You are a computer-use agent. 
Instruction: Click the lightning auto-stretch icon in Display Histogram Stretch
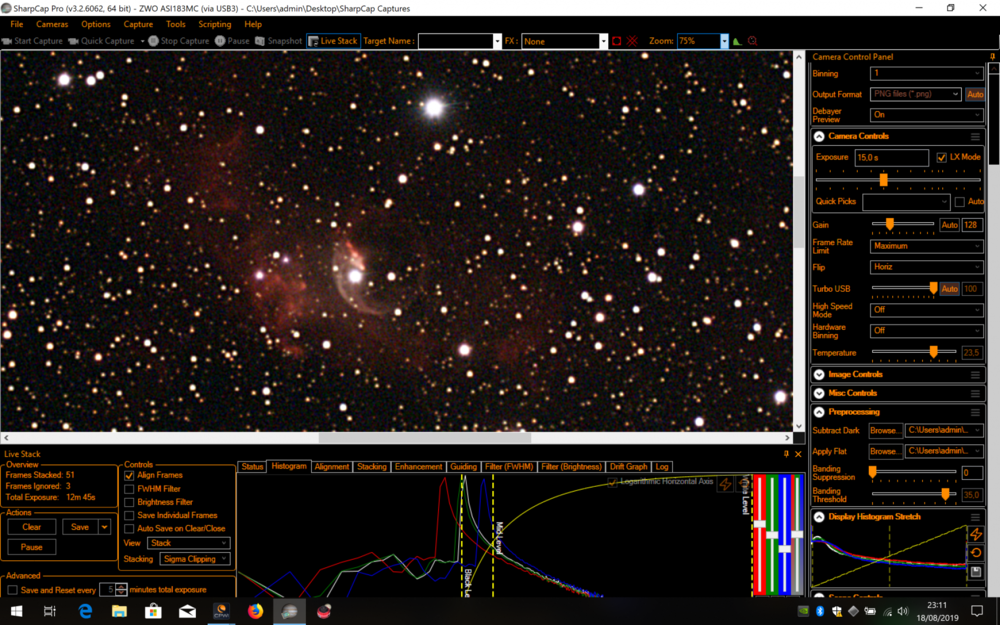point(976,534)
